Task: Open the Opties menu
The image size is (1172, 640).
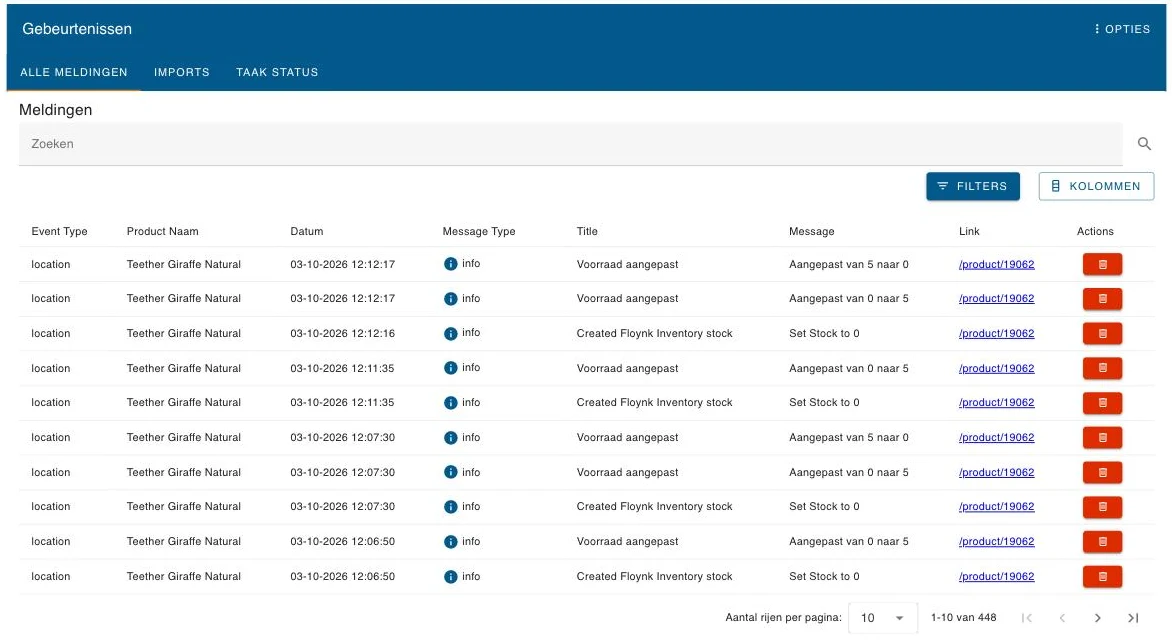Action: point(1121,29)
